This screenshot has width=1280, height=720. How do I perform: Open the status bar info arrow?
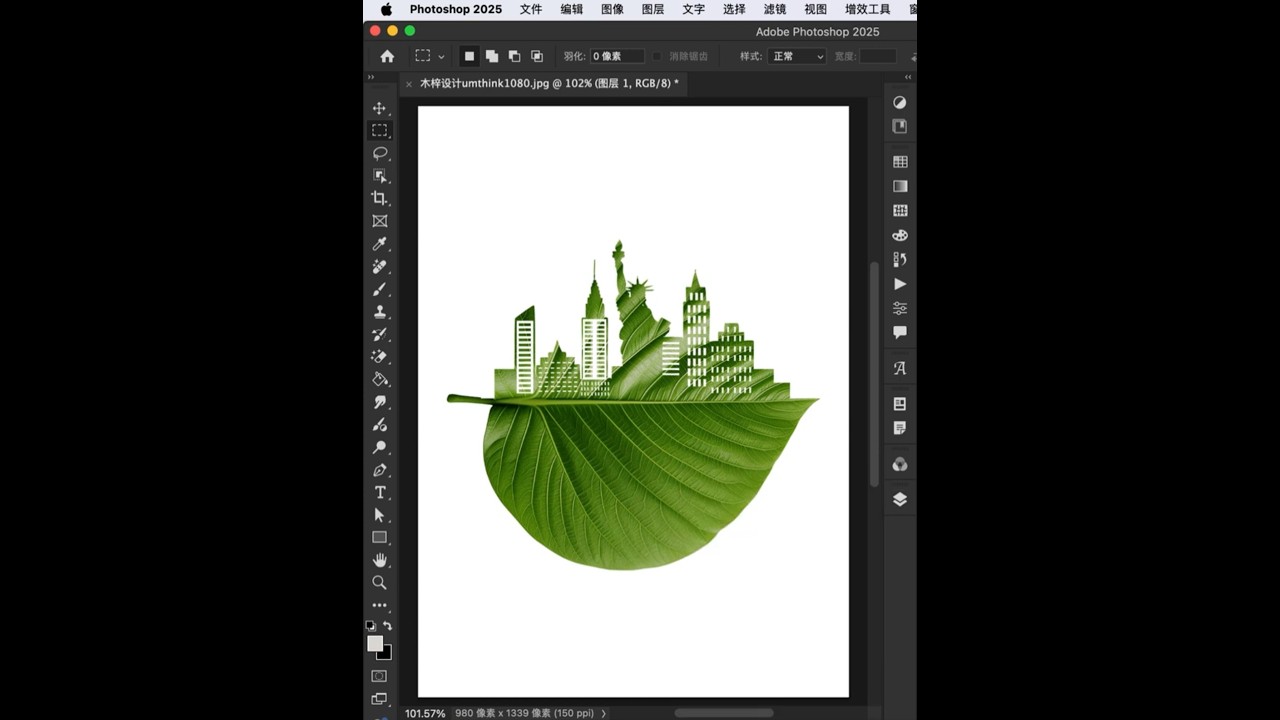point(604,713)
